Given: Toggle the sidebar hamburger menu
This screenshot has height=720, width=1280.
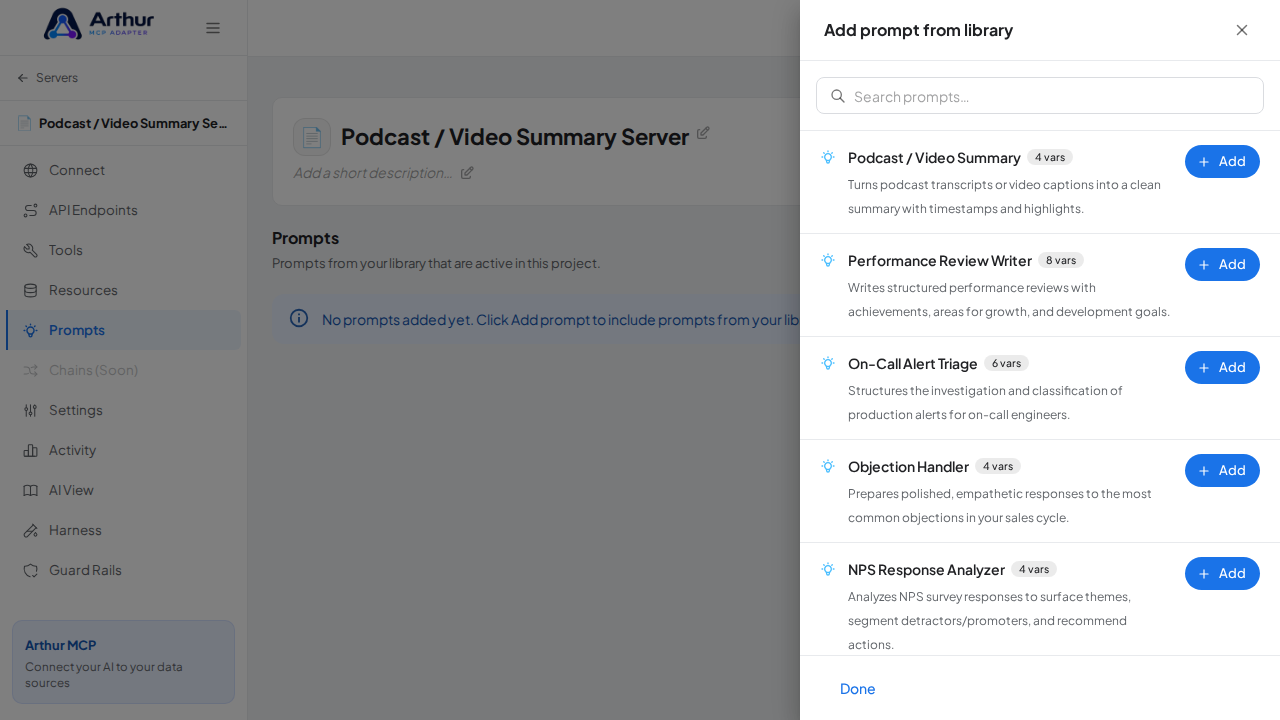Looking at the screenshot, I should click(213, 28).
